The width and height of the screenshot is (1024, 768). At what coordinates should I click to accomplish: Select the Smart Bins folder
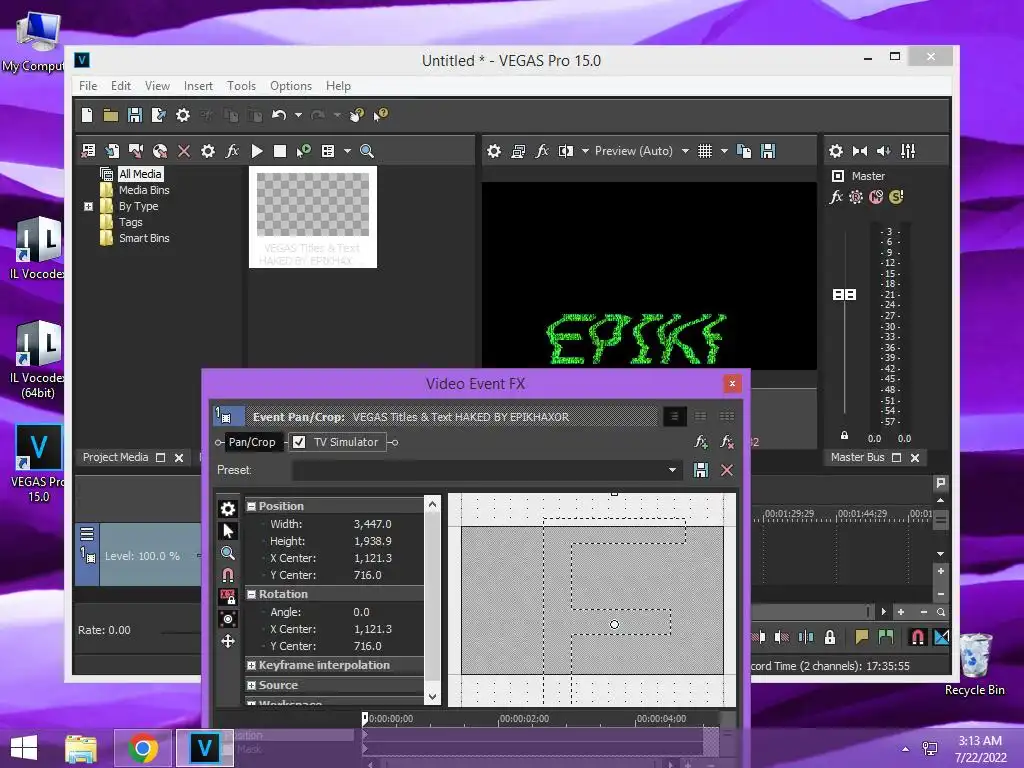pyautogui.click(x=144, y=238)
